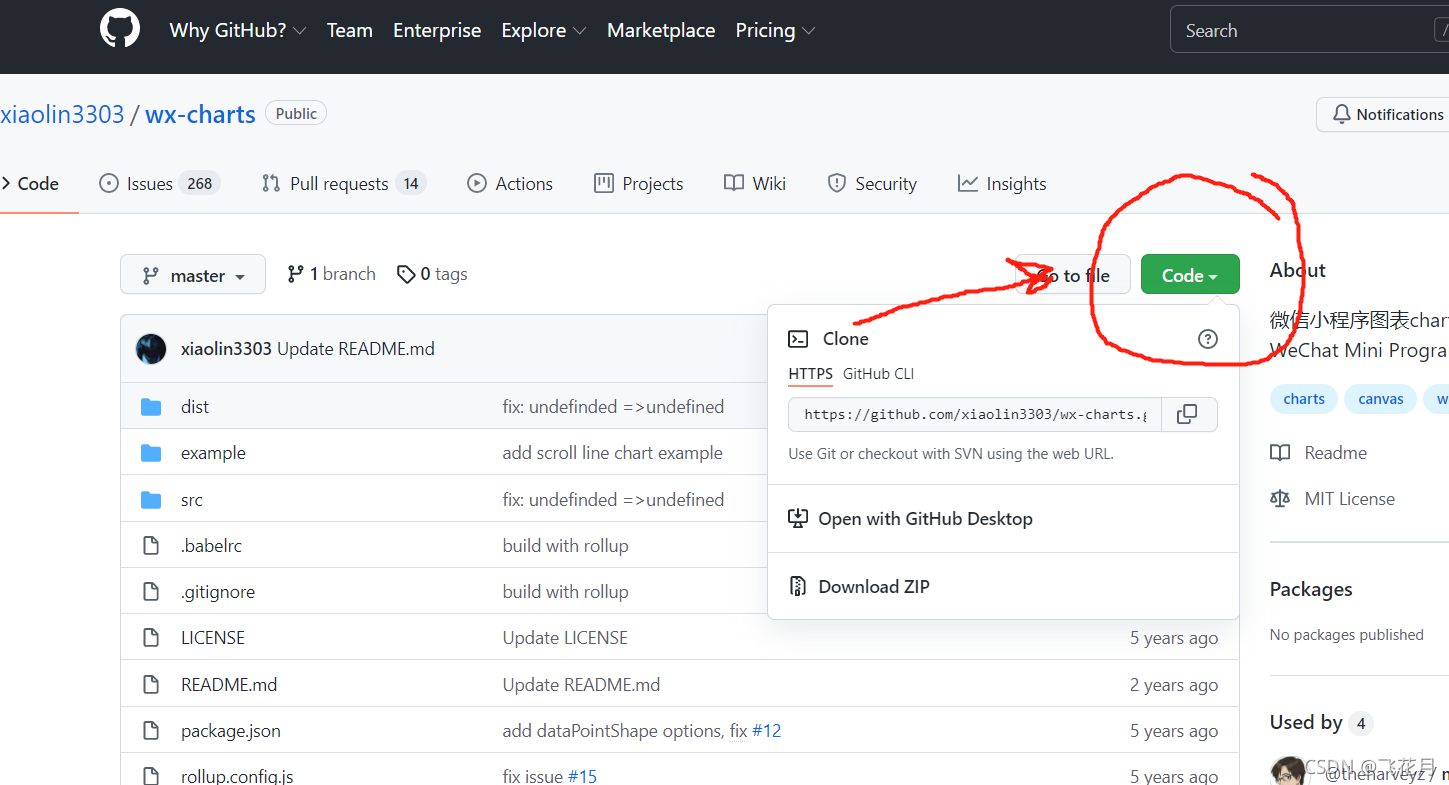Screen dimensions: 1449x785
Task: Click issue #15 link in rollup.config.js commit
Action: click(x=582, y=777)
